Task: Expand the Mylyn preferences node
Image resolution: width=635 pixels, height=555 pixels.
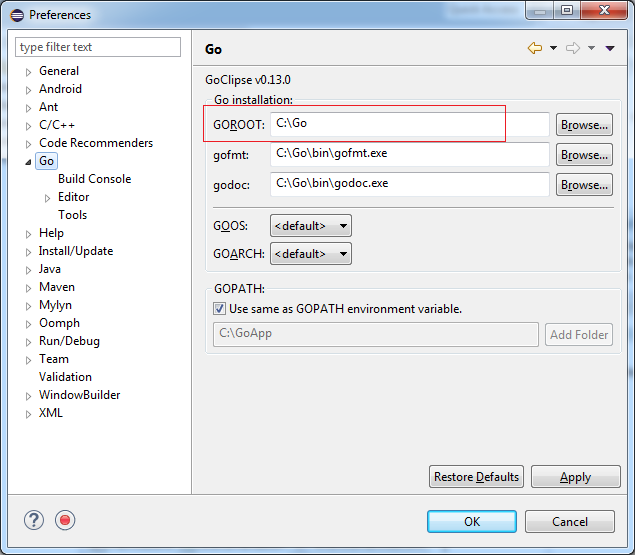Action: coord(28,306)
